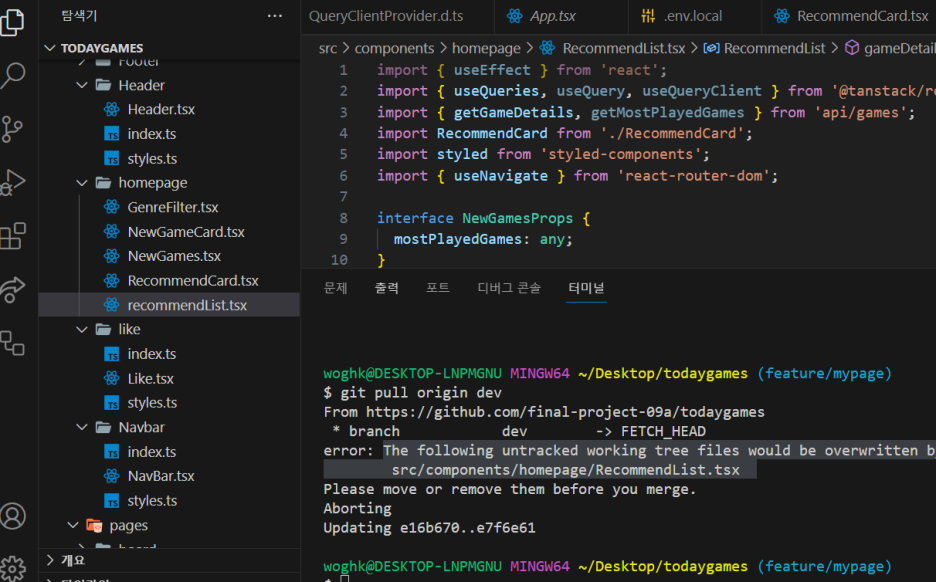This screenshot has height=582, width=936.
Task: Open the Extensions view icon
Action: (13, 236)
